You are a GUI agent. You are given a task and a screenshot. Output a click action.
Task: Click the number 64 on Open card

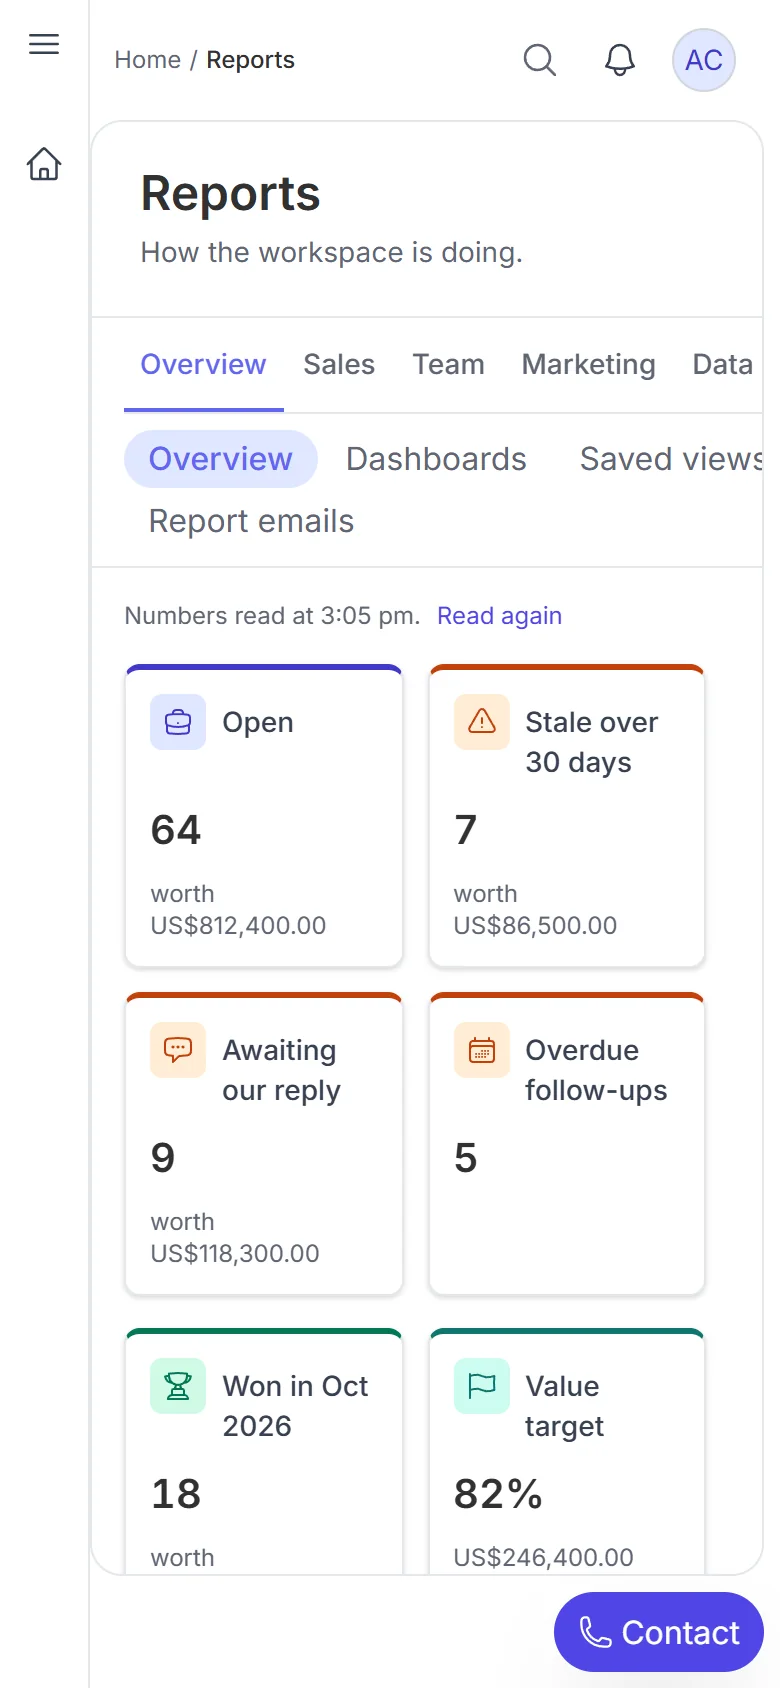click(176, 830)
